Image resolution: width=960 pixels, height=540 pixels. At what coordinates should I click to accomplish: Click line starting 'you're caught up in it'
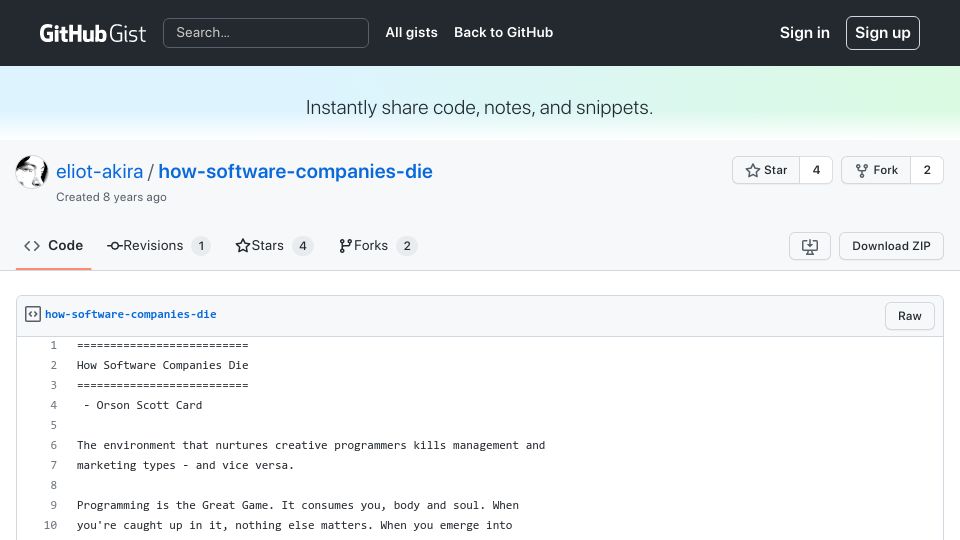294,525
